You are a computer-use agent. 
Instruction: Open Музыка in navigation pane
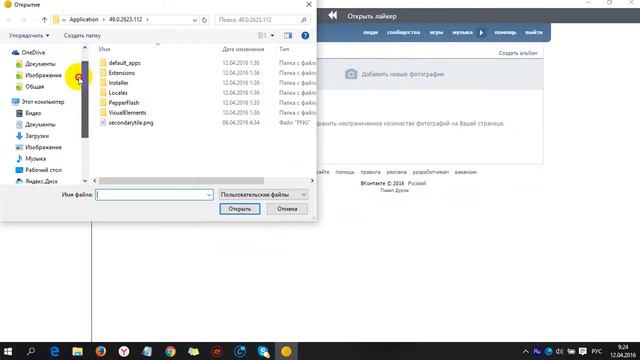[31, 158]
